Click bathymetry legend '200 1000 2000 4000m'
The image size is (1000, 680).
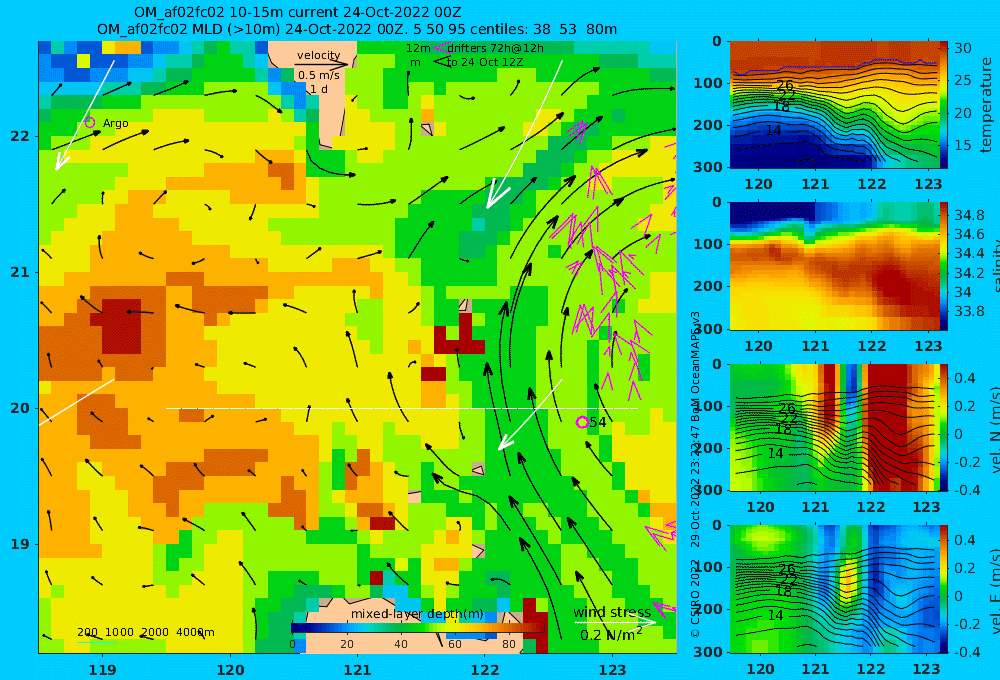click(145, 632)
